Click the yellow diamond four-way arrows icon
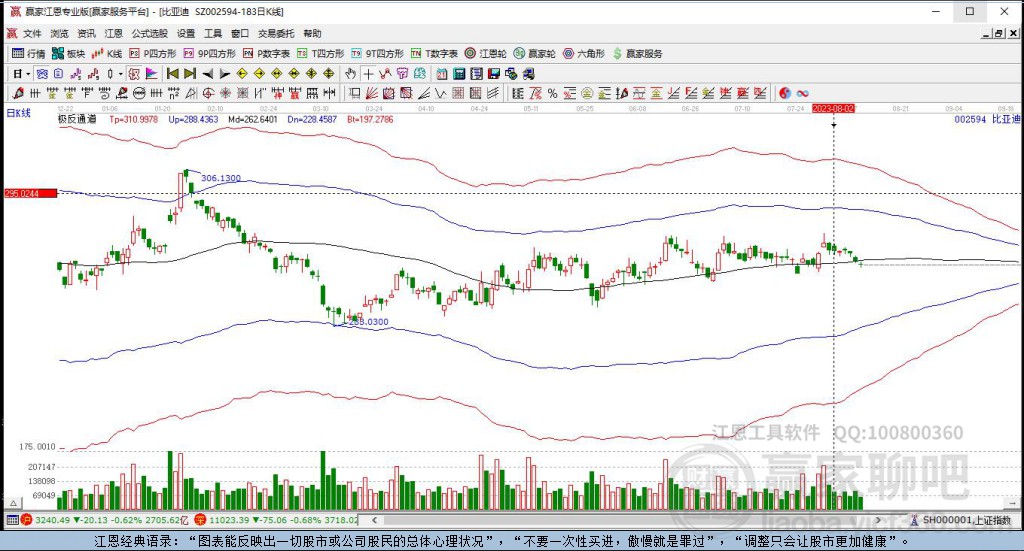 328,74
